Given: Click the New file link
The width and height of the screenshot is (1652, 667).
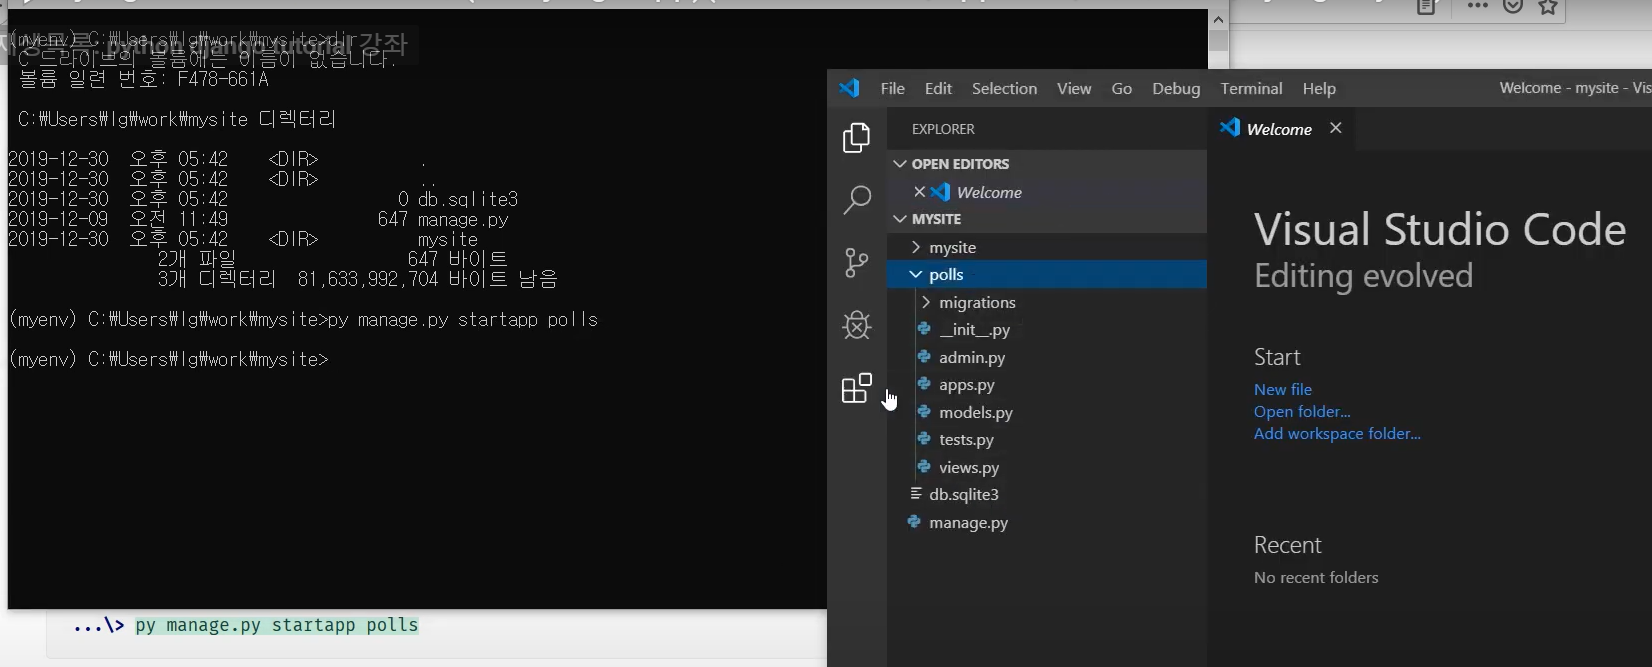Looking at the screenshot, I should click(x=1283, y=389).
